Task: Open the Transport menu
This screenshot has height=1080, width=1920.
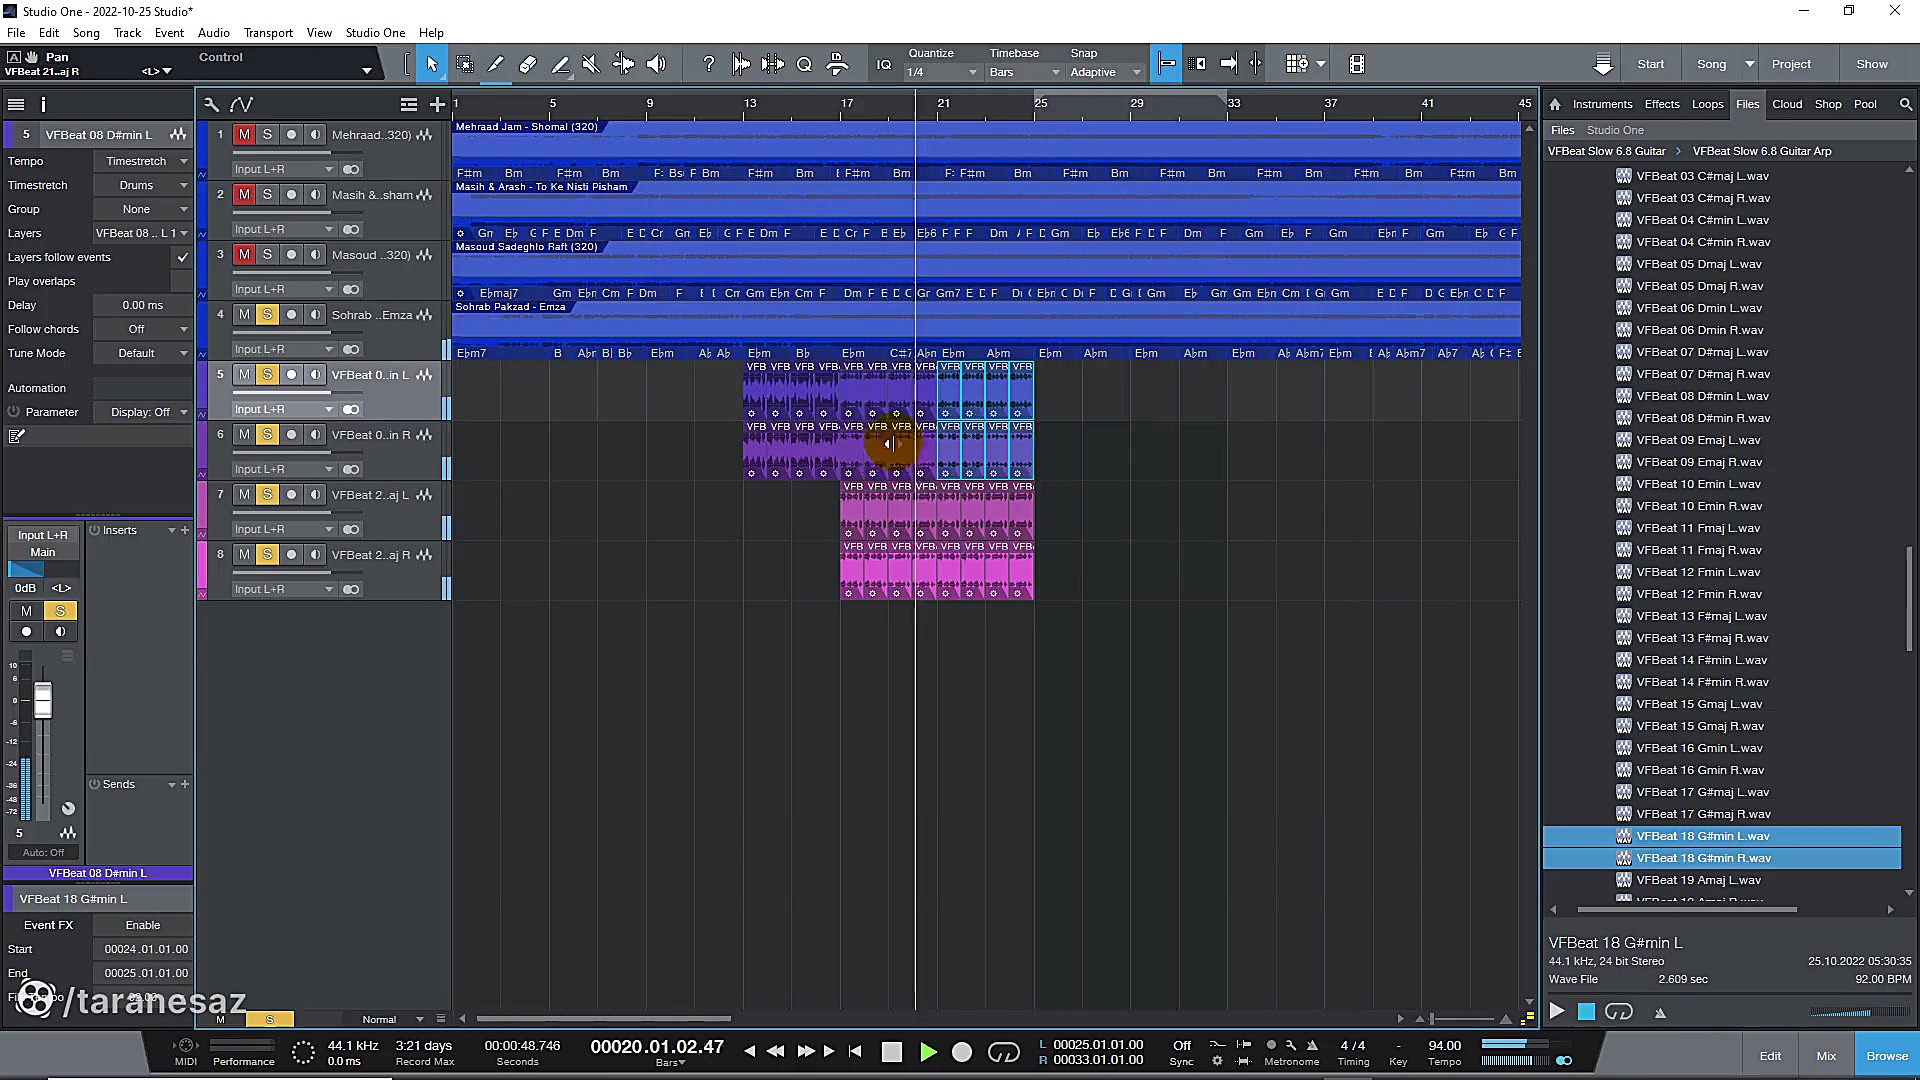Action: 268,32
